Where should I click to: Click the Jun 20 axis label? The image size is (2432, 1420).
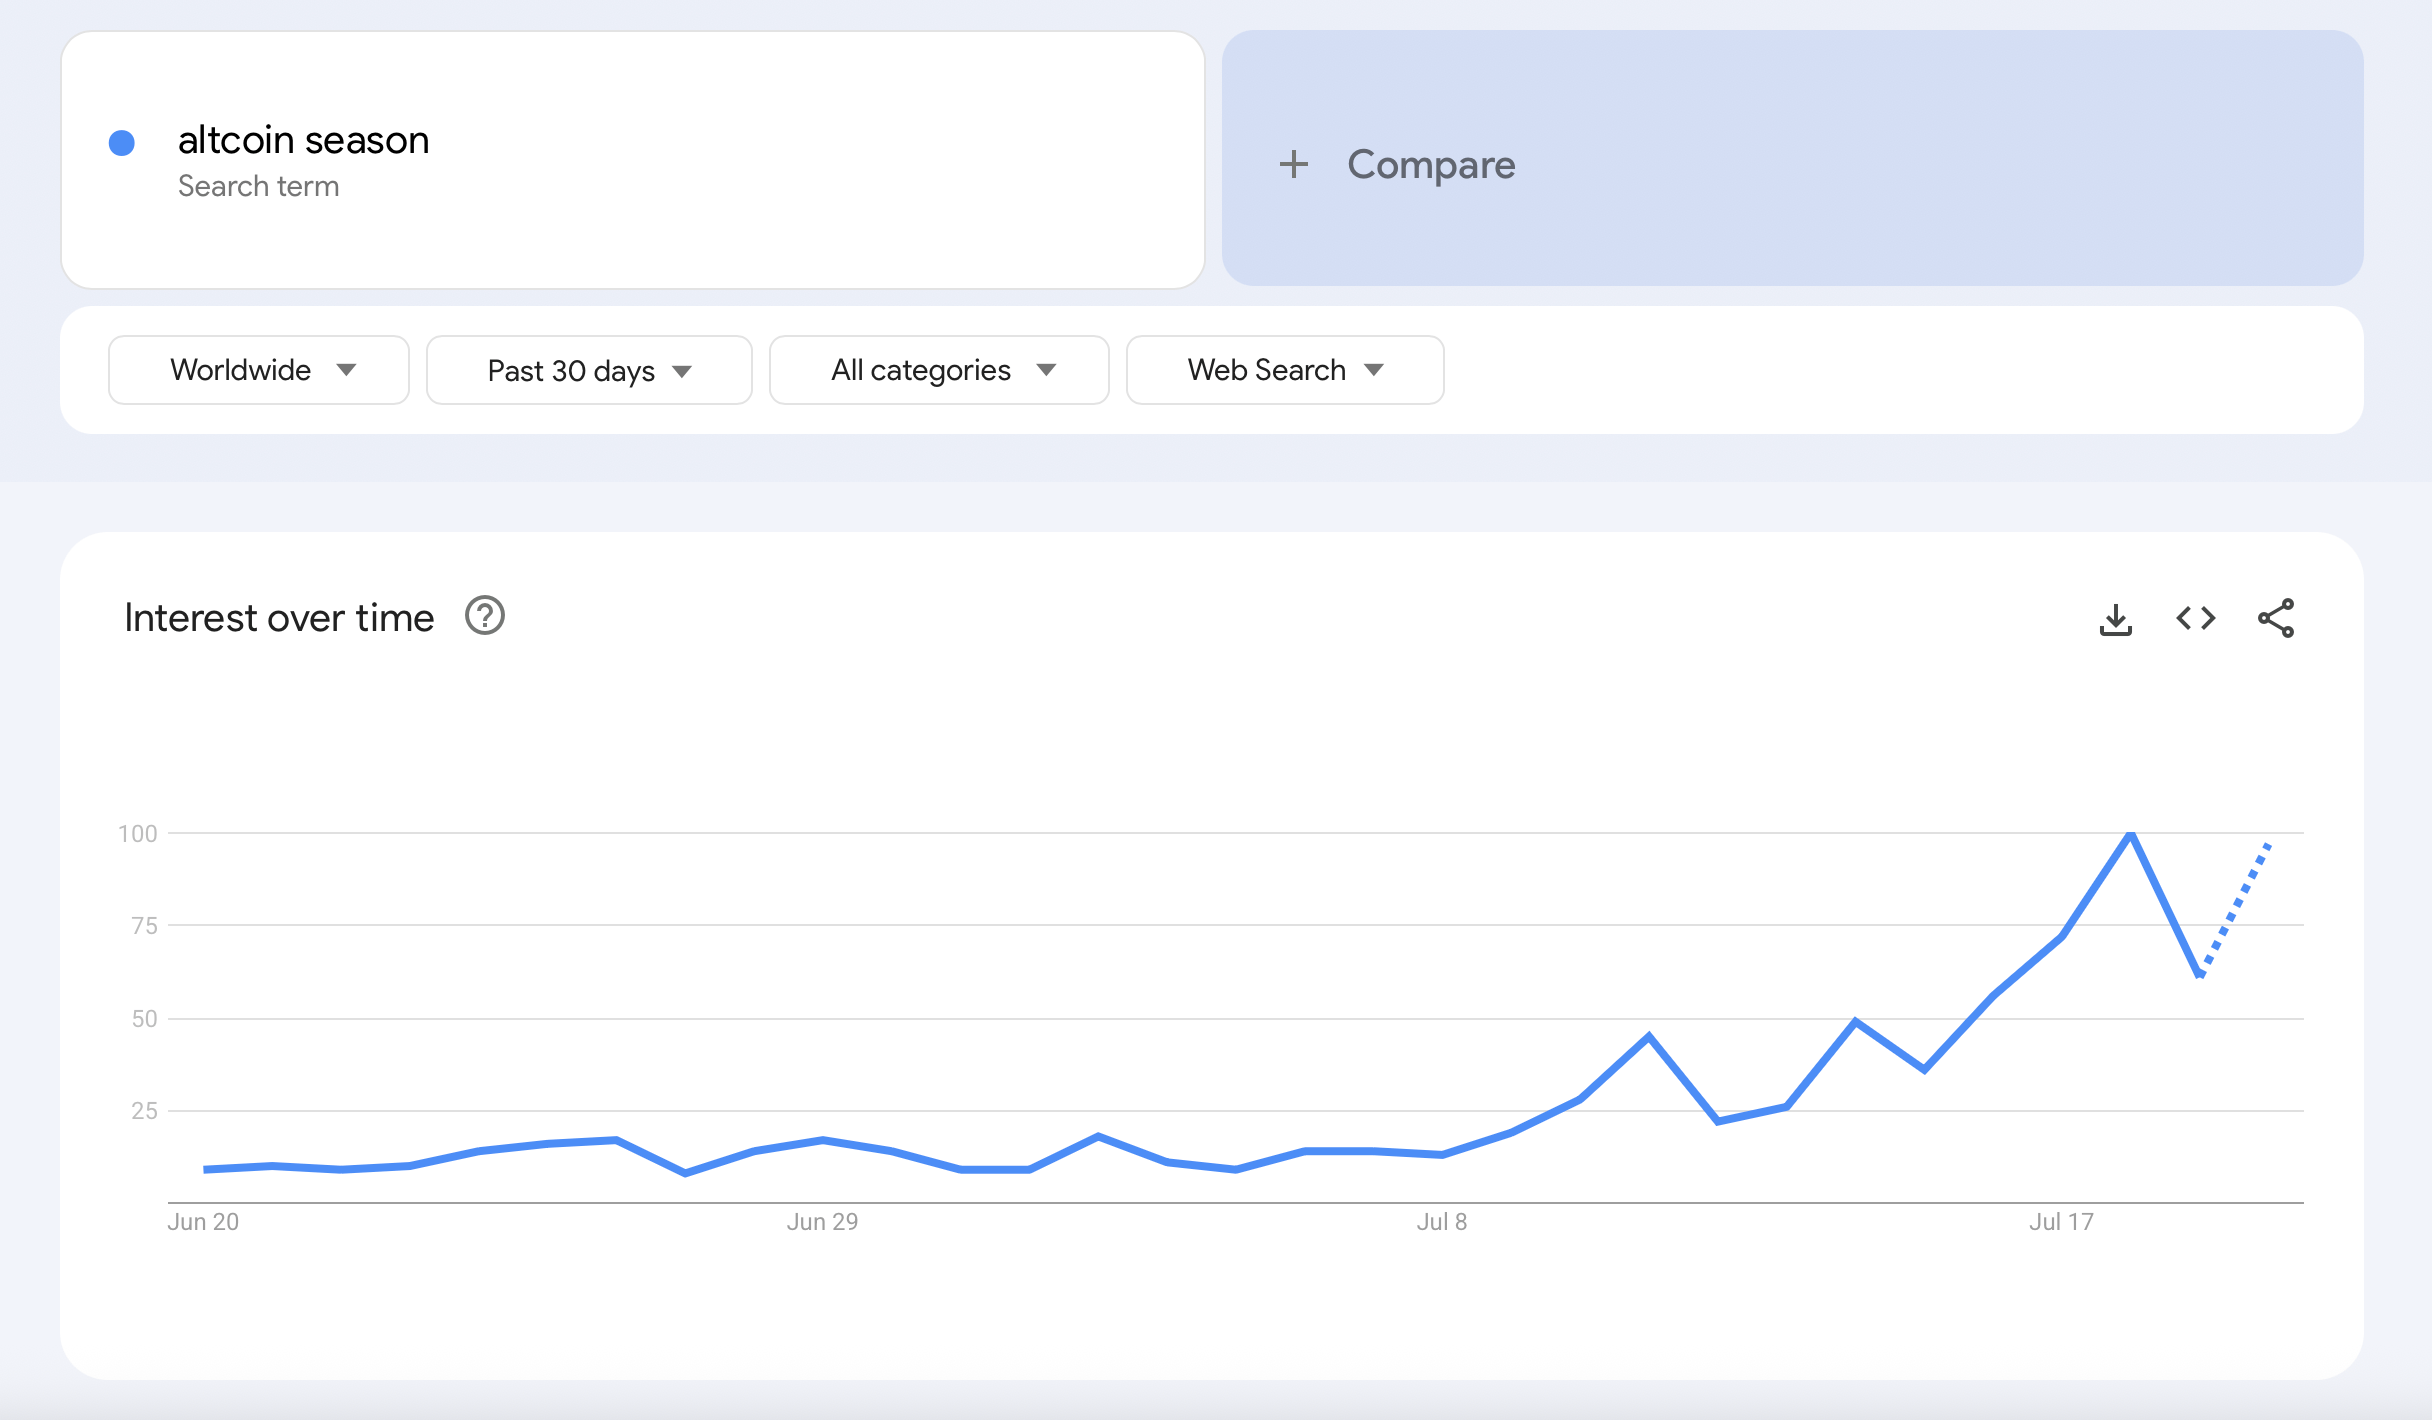coord(203,1222)
